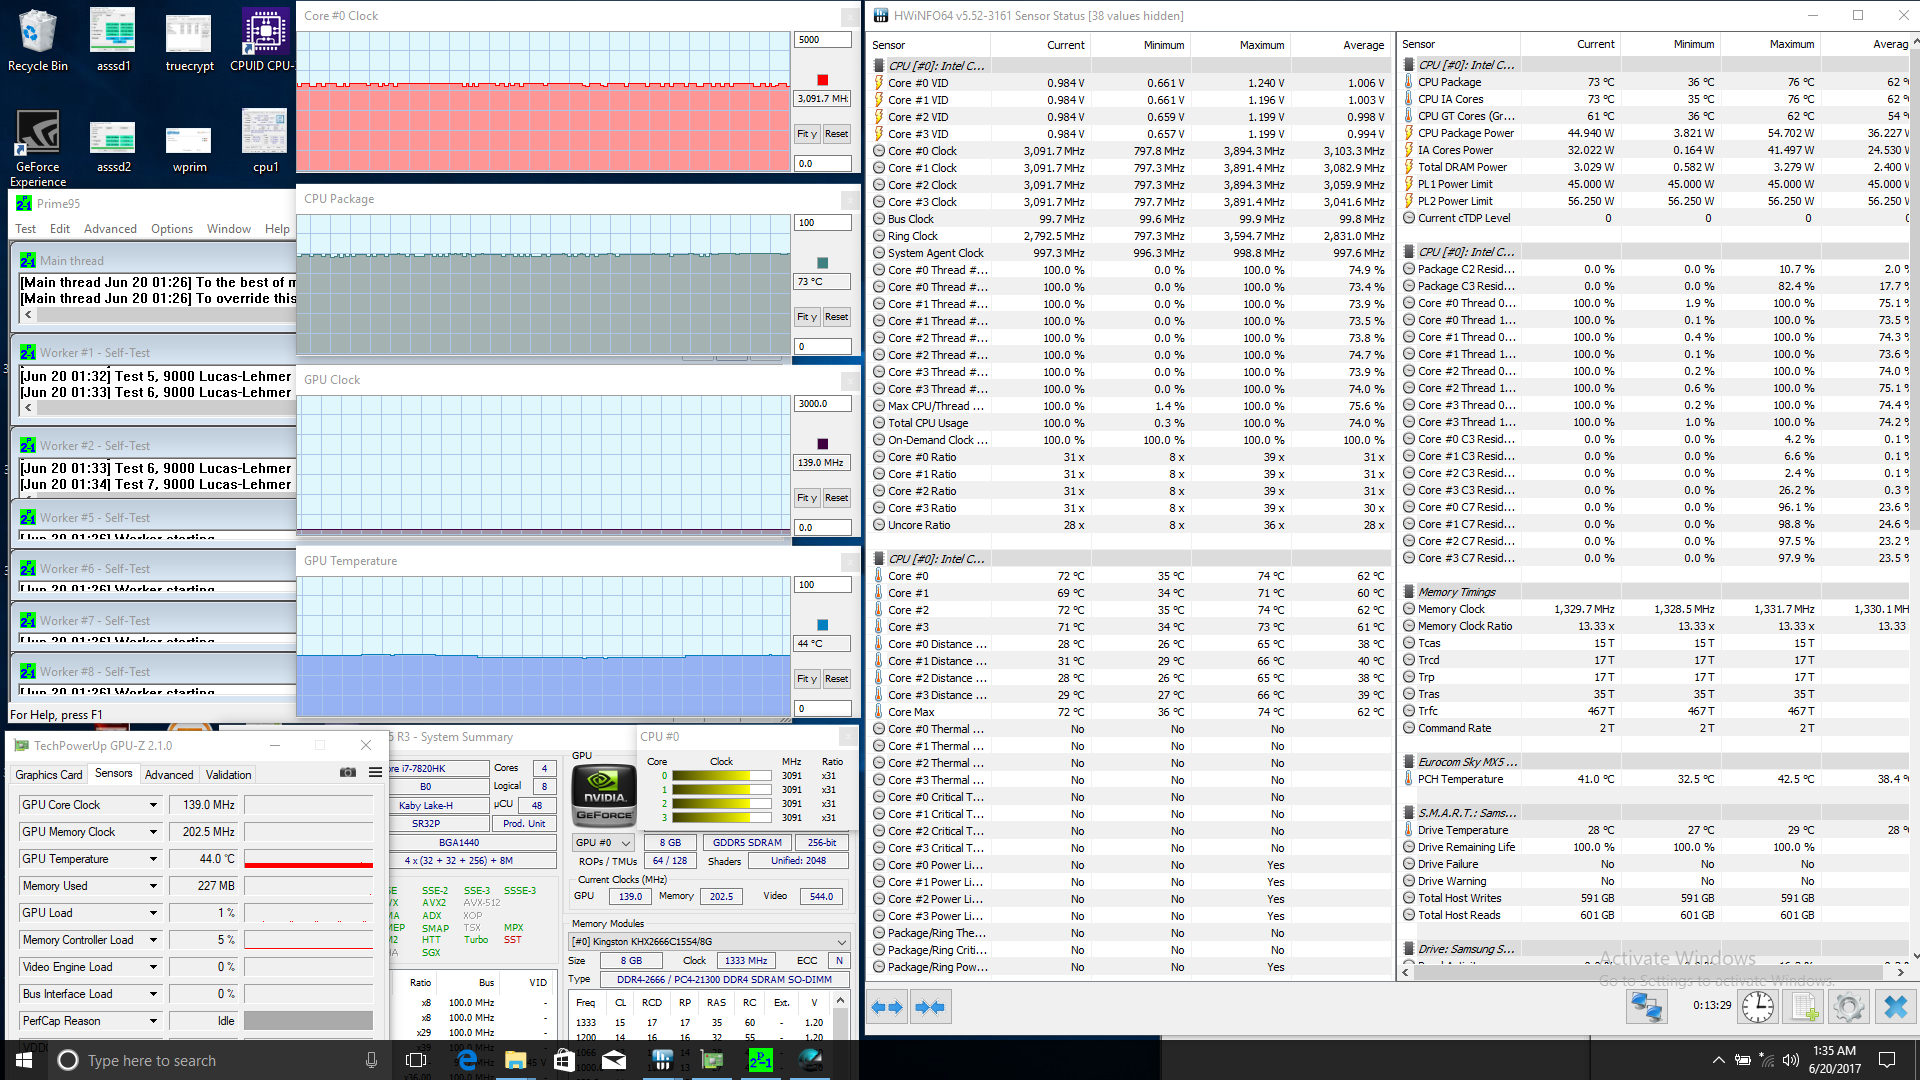This screenshot has width=1920, height=1080.
Task: Click purple color swatch of GPU Clock graph
Action: point(823,444)
